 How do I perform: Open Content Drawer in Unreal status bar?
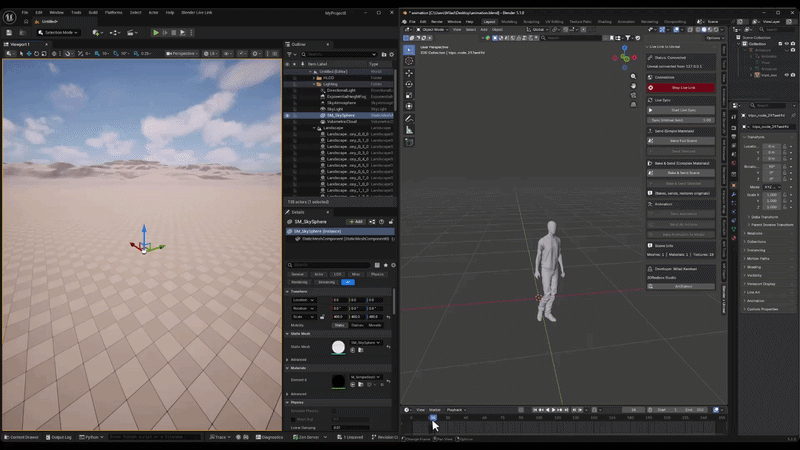click(21, 437)
